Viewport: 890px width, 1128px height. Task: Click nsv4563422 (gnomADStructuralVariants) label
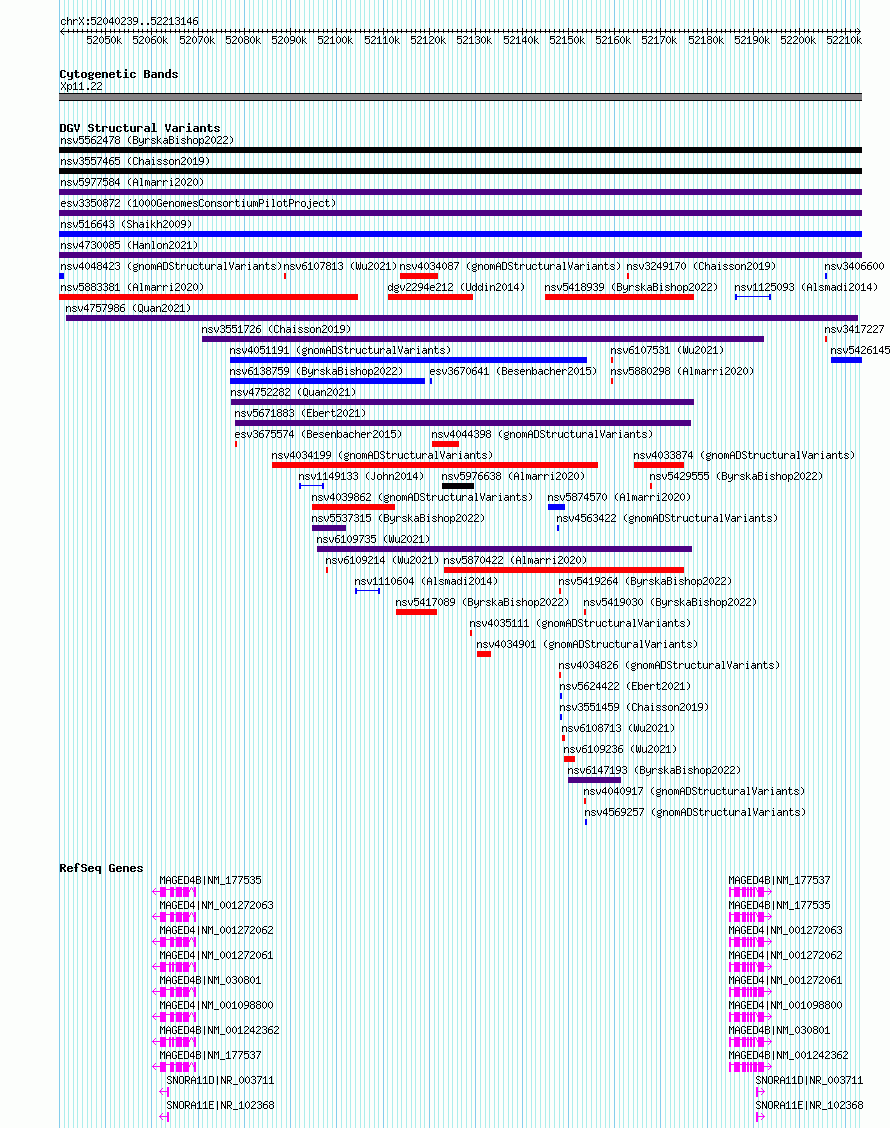(667, 518)
